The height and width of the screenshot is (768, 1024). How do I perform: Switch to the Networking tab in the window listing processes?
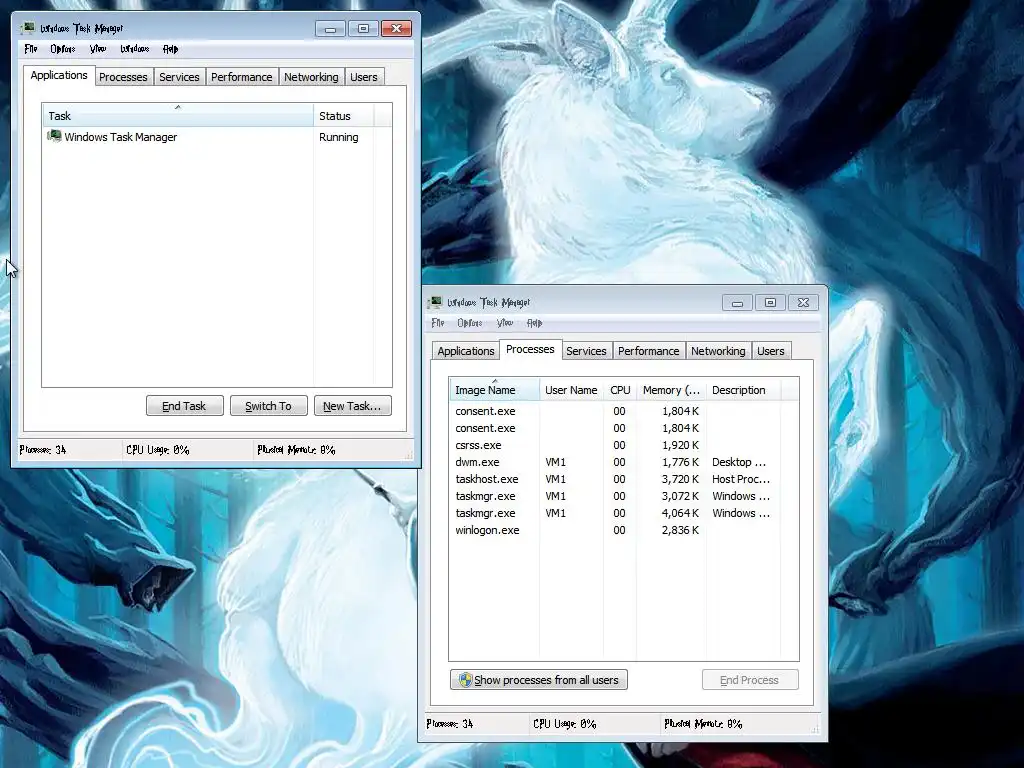point(718,351)
